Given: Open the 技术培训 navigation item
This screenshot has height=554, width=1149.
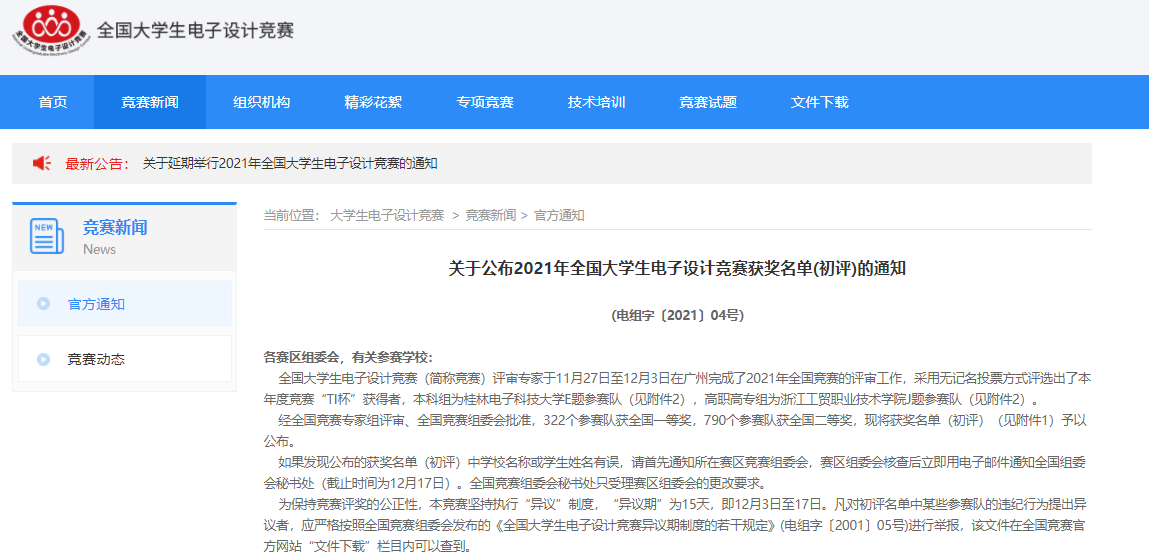Looking at the screenshot, I should pyautogui.click(x=596, y=102).
